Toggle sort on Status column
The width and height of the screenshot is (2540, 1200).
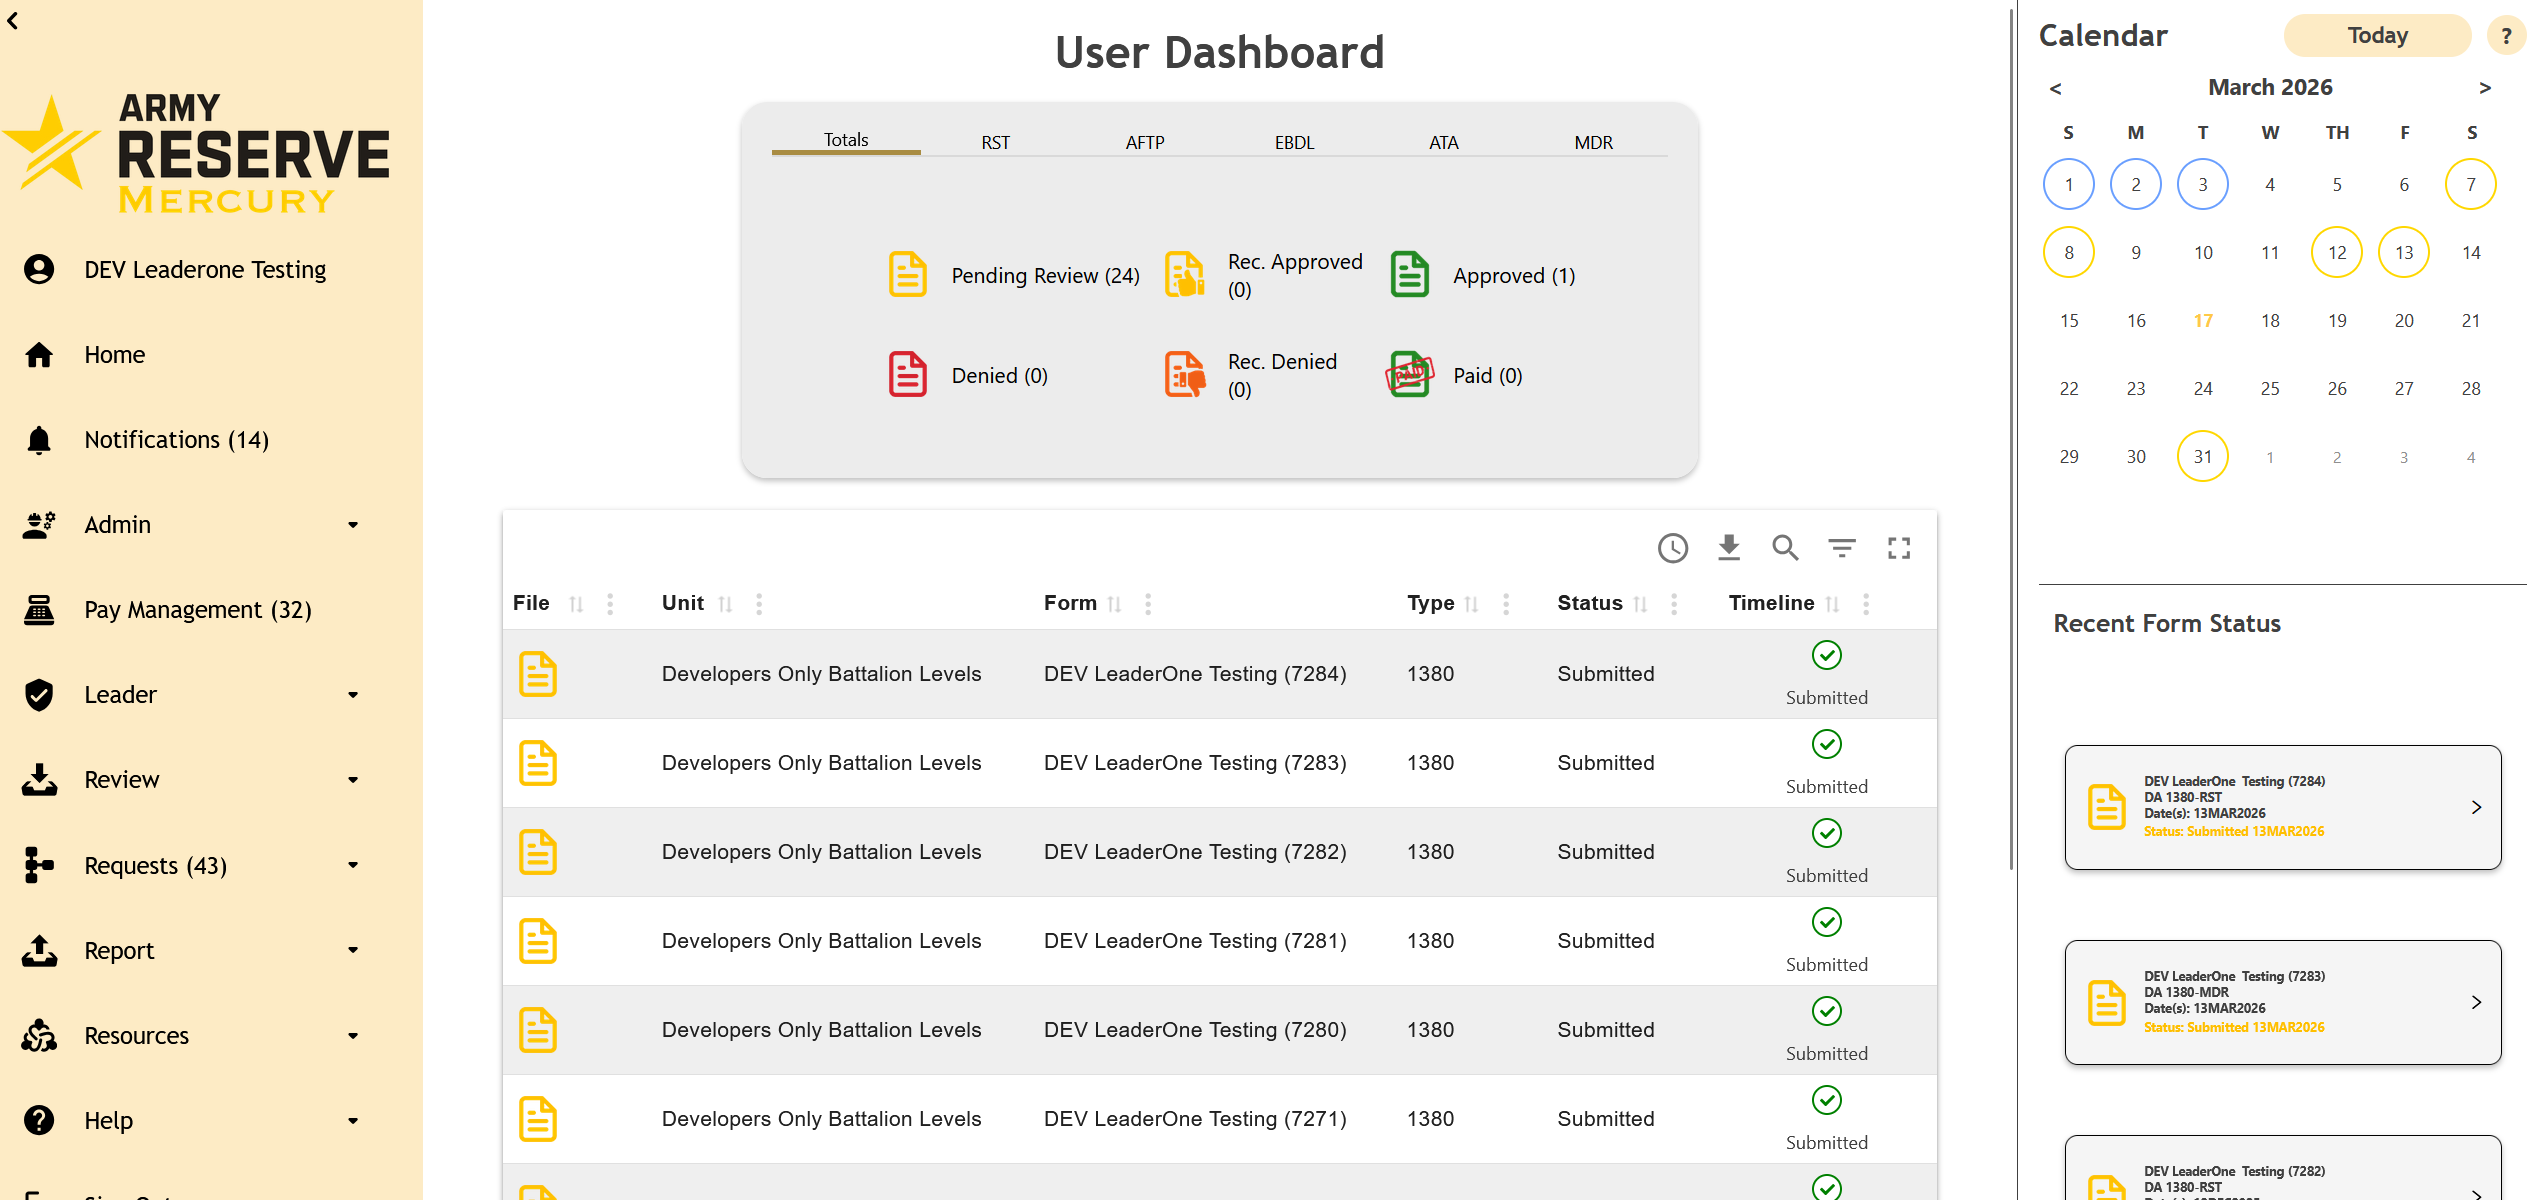point(1640,604)
